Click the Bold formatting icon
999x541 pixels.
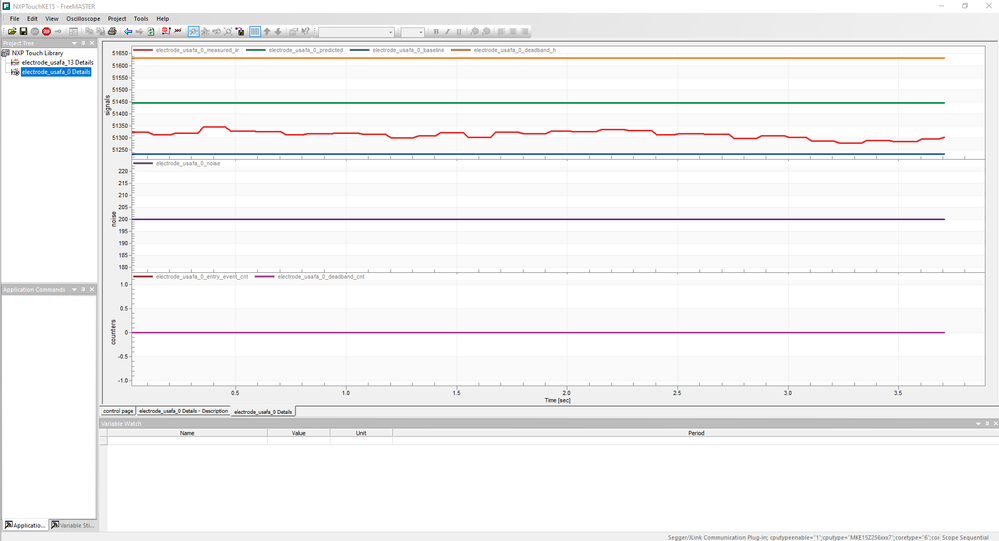[436, 31]
